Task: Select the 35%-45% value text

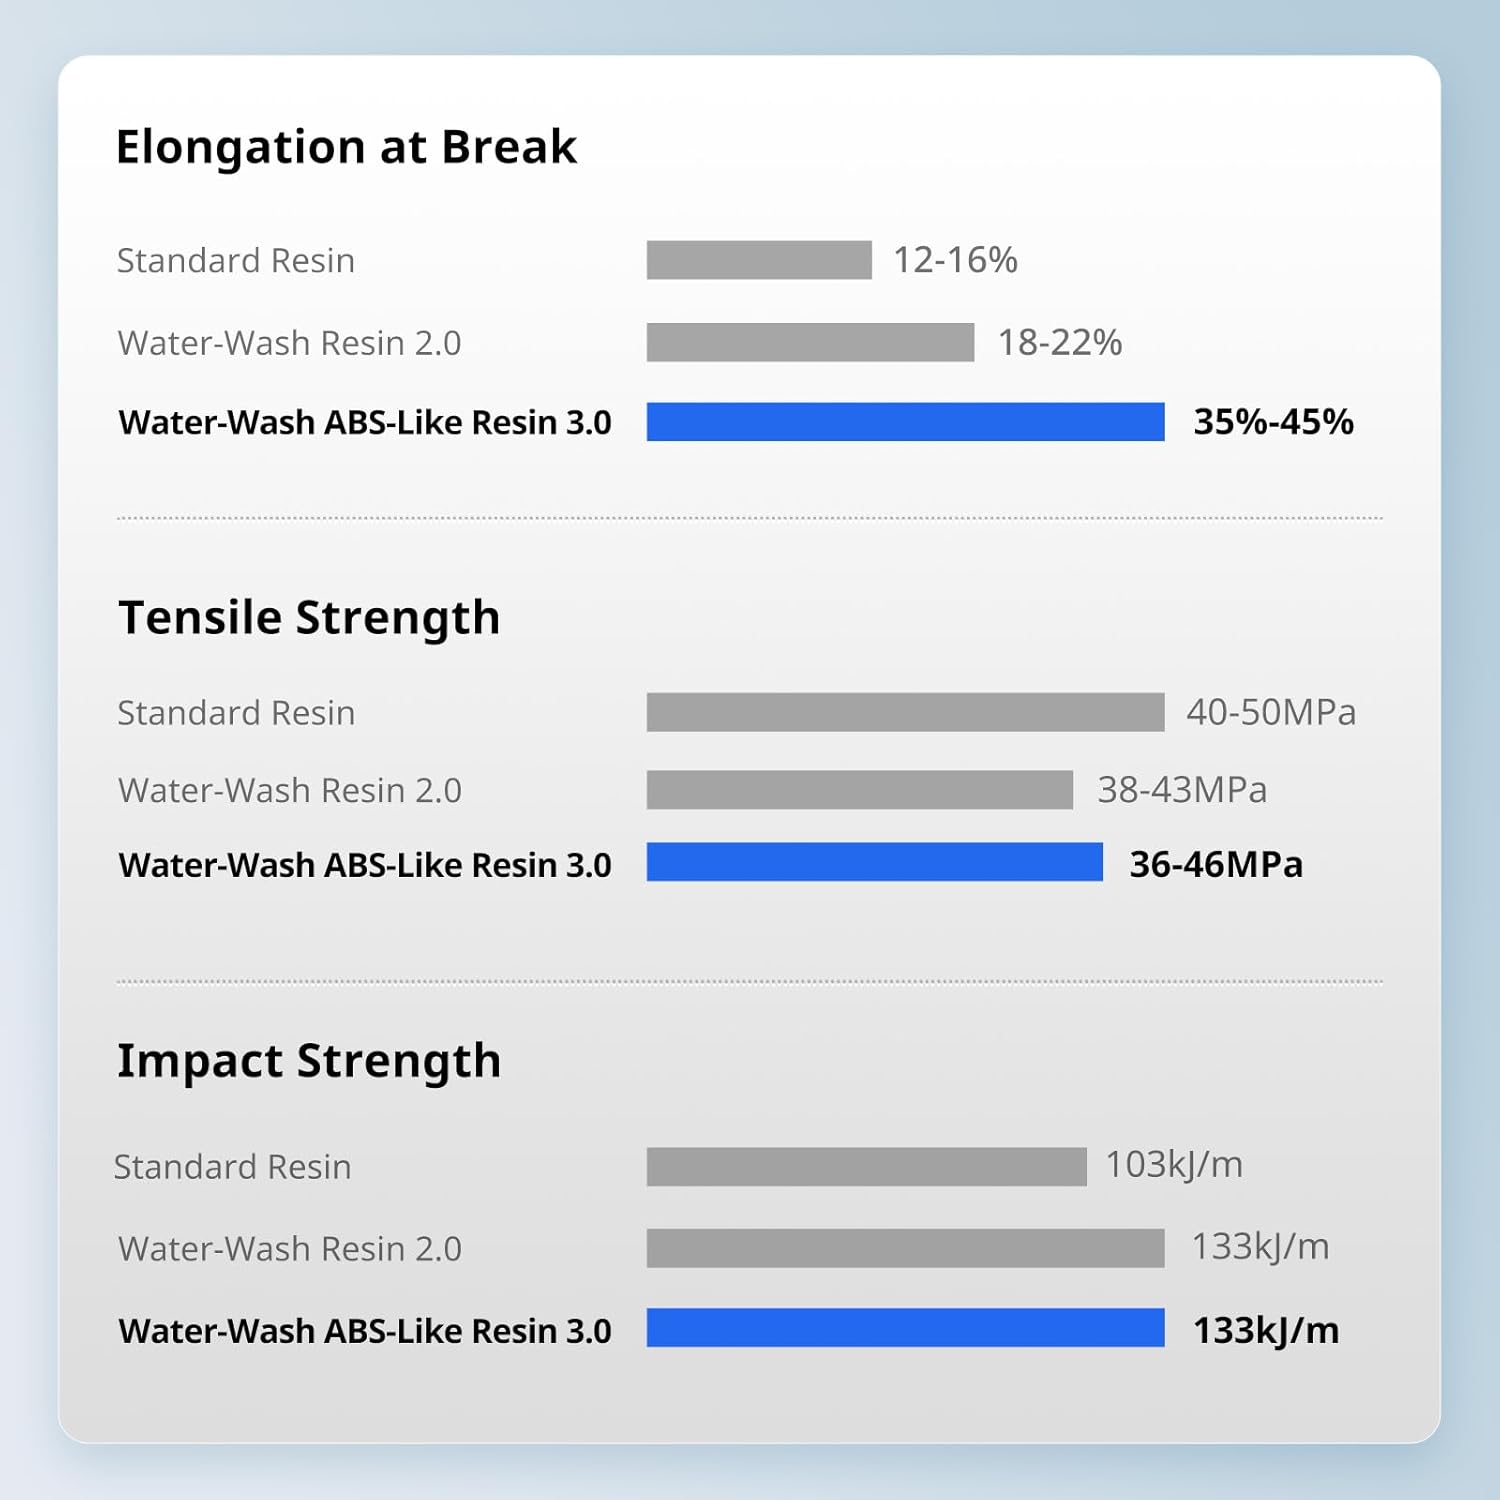Action: point(1273,422)
